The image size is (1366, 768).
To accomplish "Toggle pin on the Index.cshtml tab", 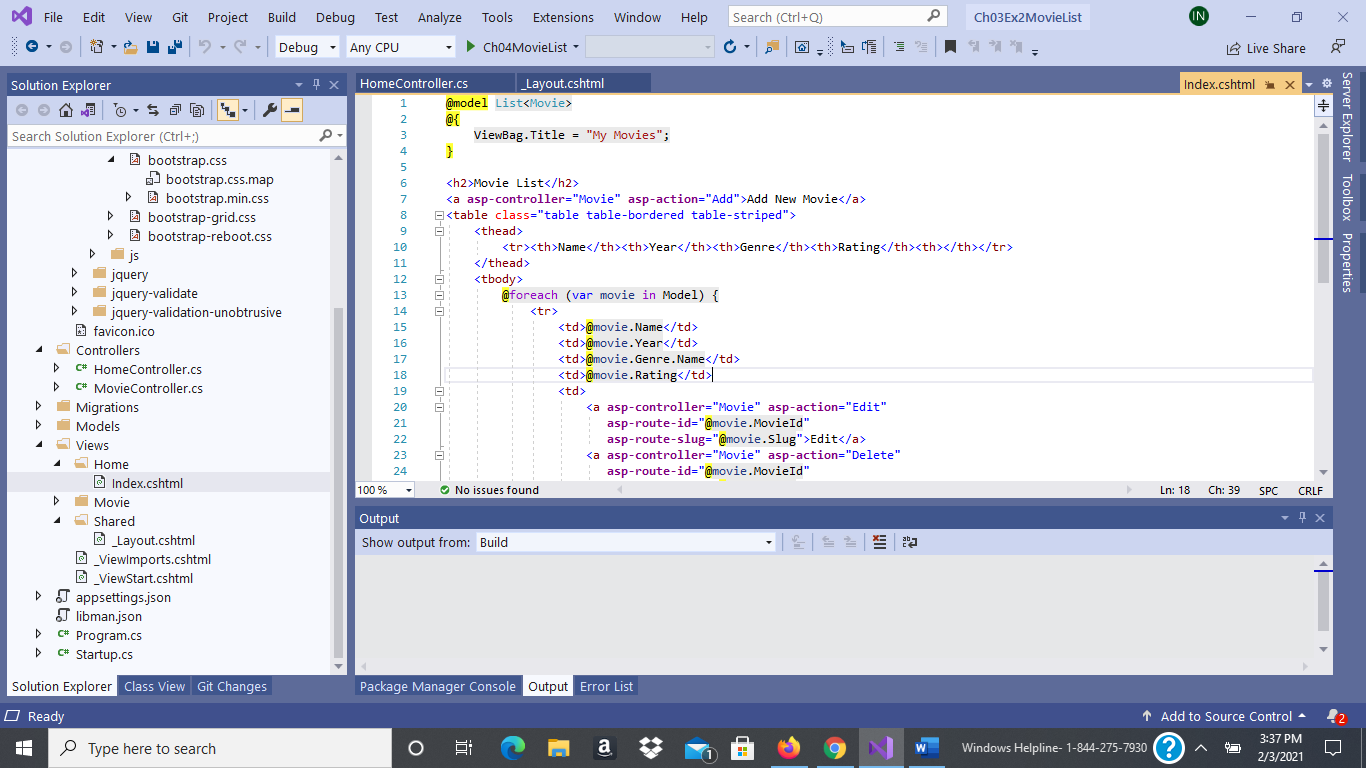I will (x=1270, y=85).
